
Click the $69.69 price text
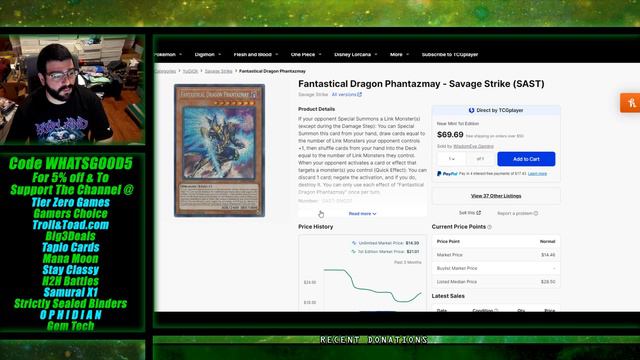450,134
